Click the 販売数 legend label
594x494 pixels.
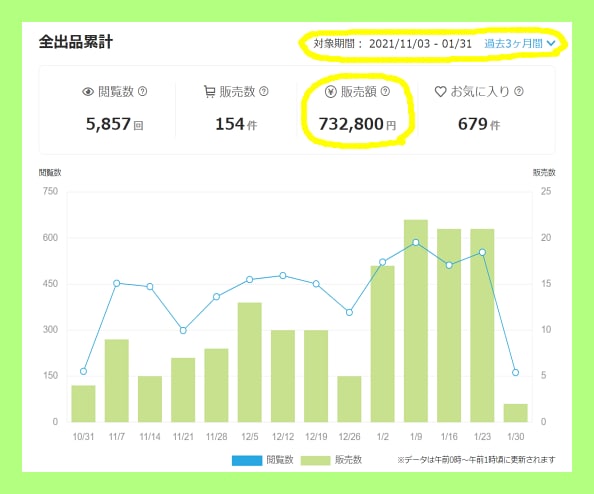pos(349,460)
